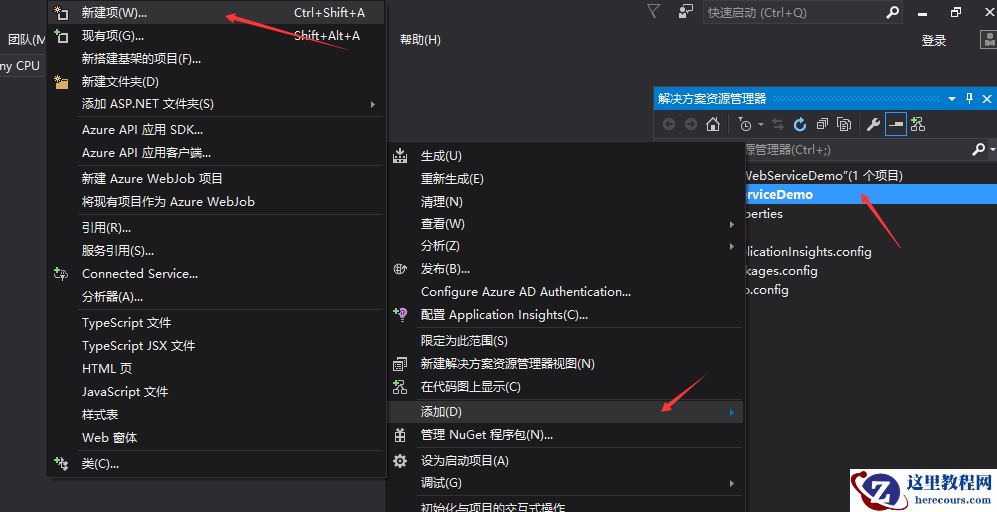The image size is (997, 512).
Task: Click the 生成(U) build icon
Action: [400, 156]
